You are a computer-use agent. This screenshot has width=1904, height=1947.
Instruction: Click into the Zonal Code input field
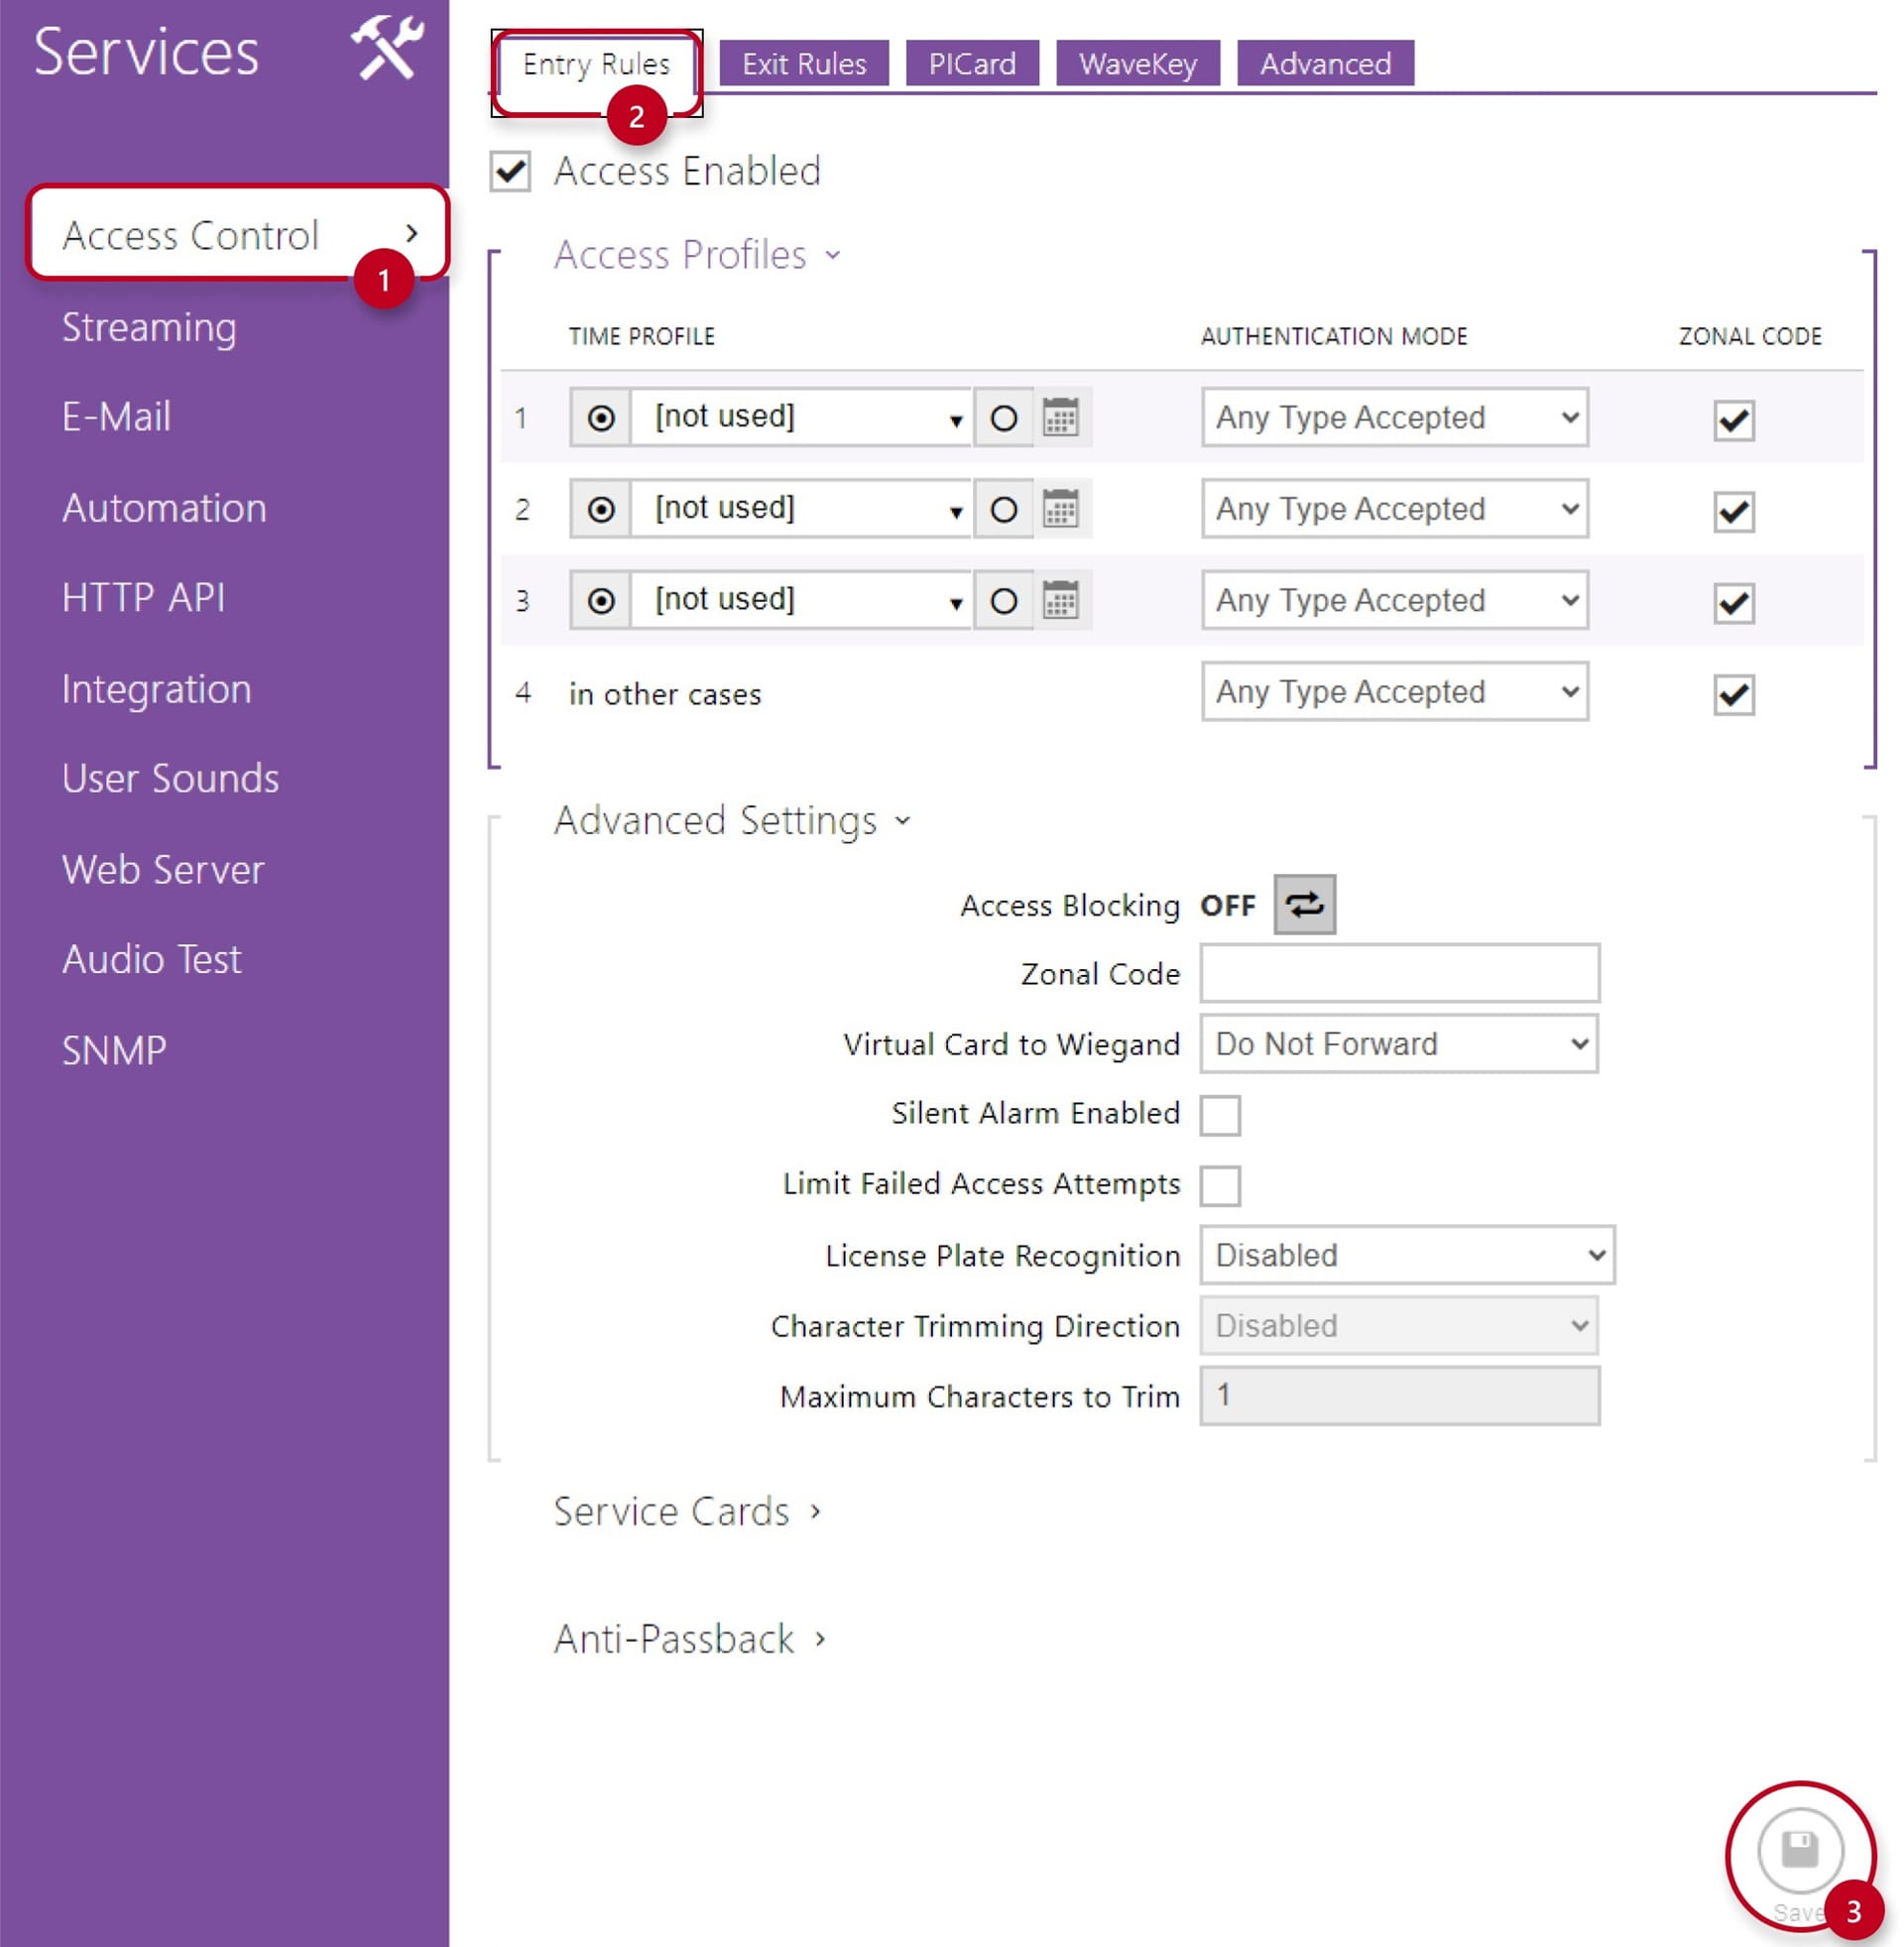(1400, 973)
